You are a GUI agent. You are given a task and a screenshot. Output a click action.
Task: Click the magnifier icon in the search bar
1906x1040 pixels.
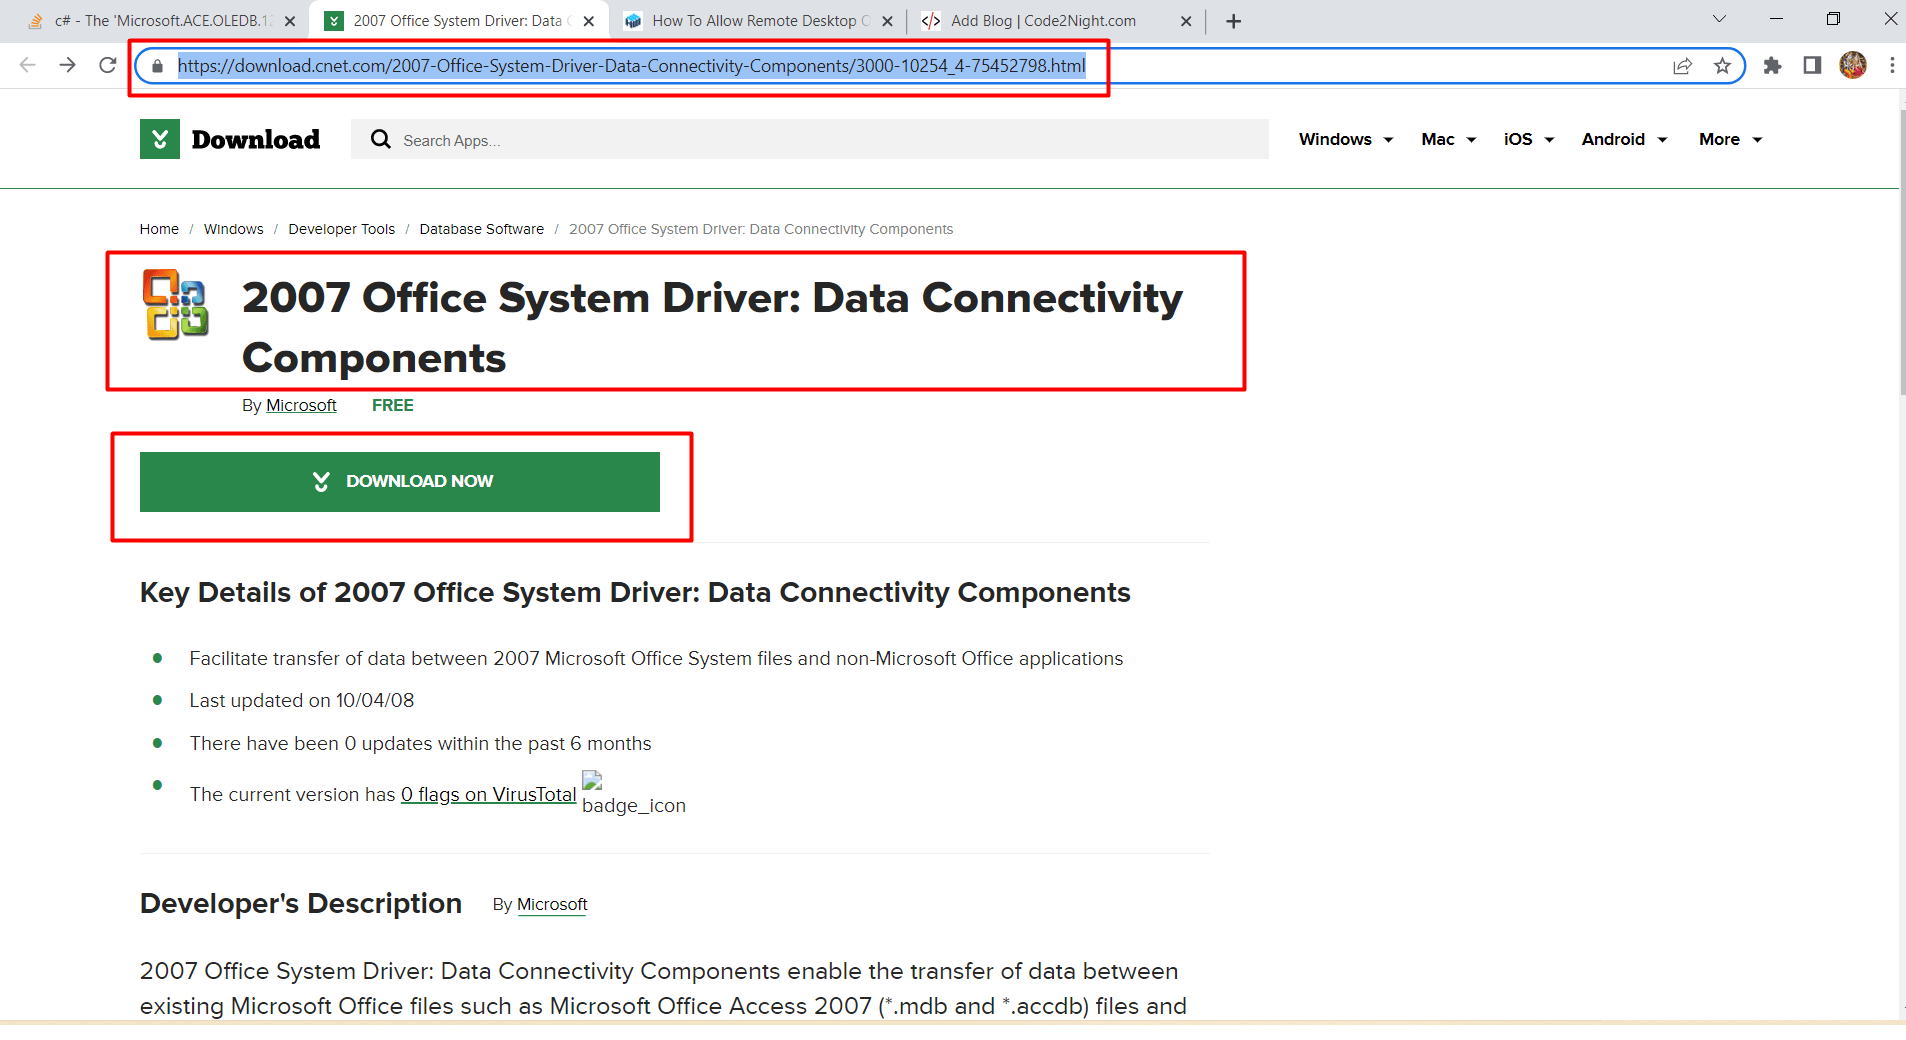380,139
